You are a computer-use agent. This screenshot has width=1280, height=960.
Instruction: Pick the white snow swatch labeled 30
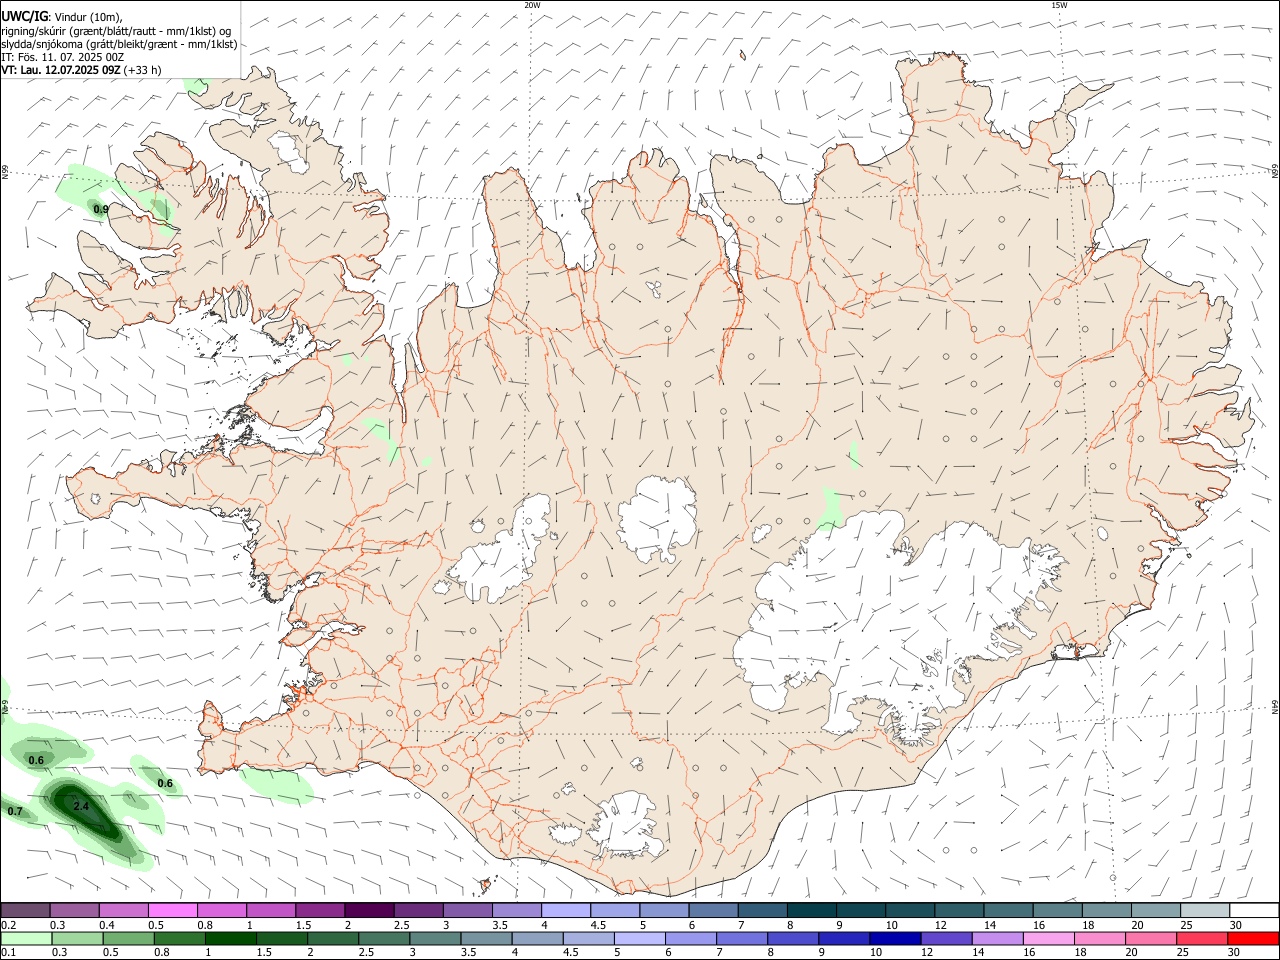pos(1254,910)
